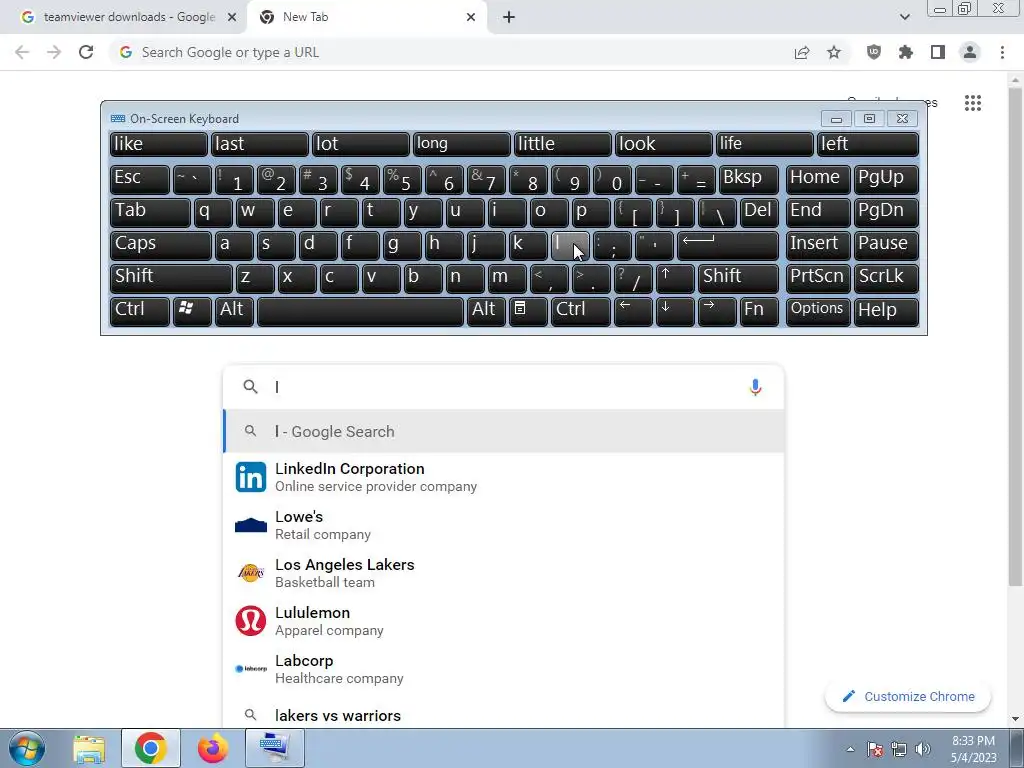Select the LinkedIn Corporation suggestion
The image size is (1024, 768).
(504, 477)
